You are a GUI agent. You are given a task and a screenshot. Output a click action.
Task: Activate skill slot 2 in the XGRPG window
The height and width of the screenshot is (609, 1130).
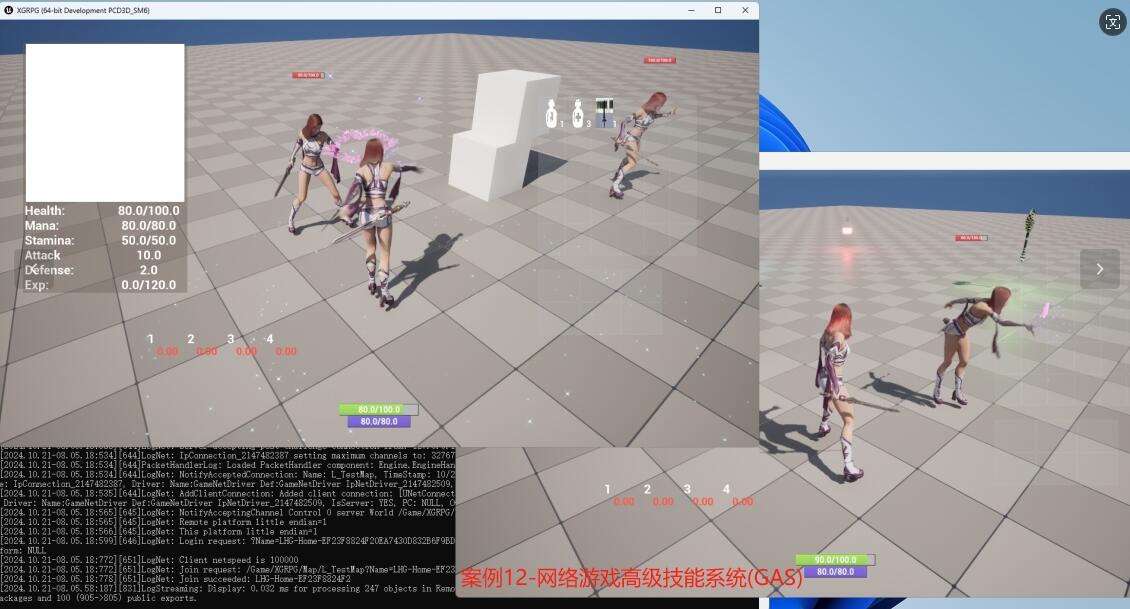pyautogui.click(x=190, y=339)
